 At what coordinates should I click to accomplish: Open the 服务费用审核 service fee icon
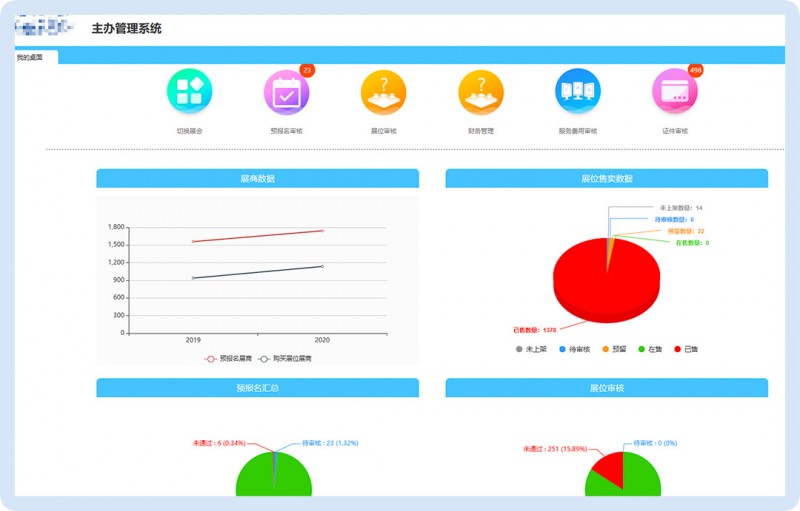(578, 91)
